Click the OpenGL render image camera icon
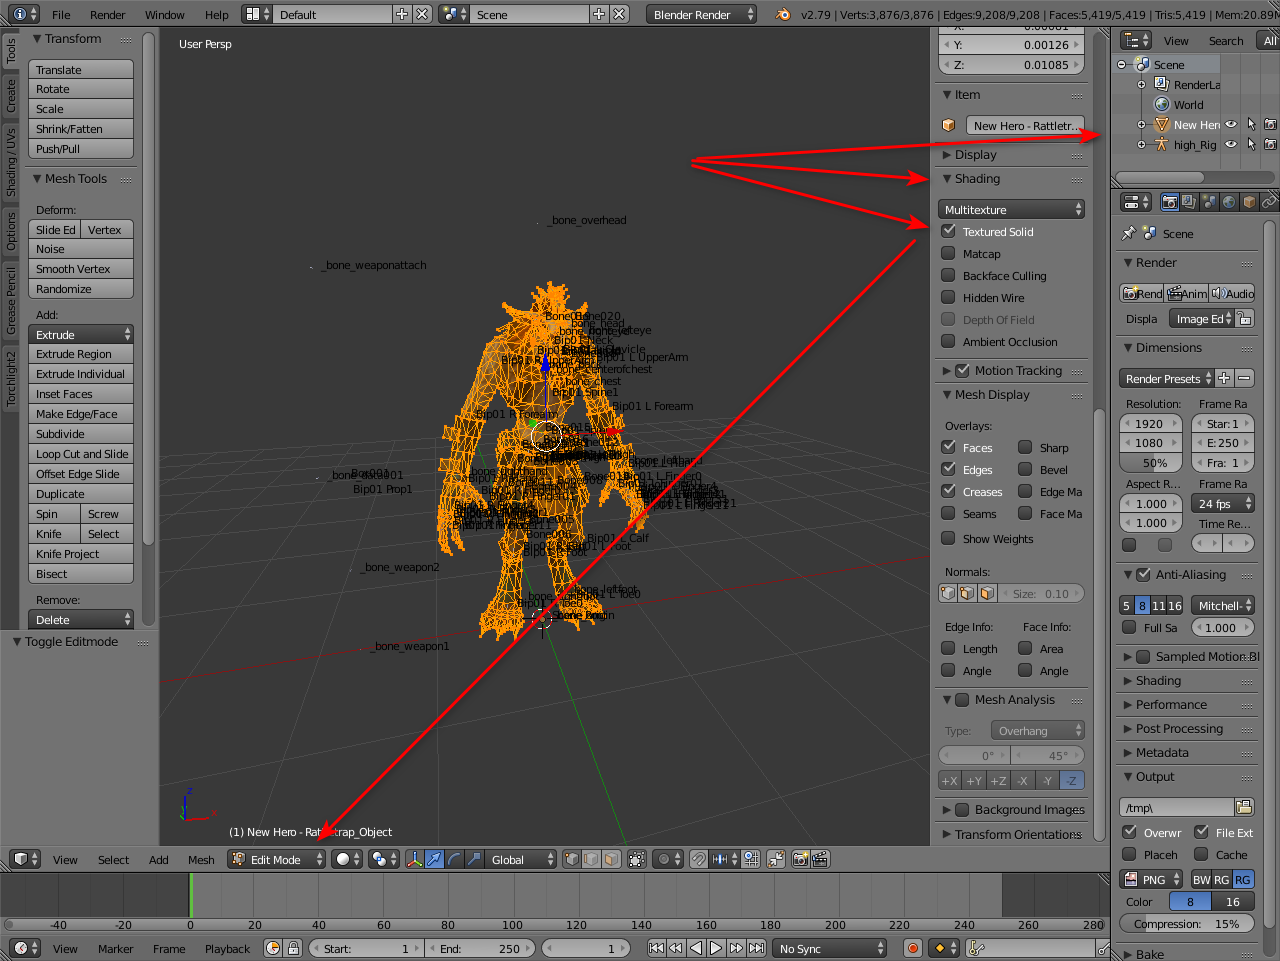The width and height of the screenshot is (1280, 961). pos(800,859)
